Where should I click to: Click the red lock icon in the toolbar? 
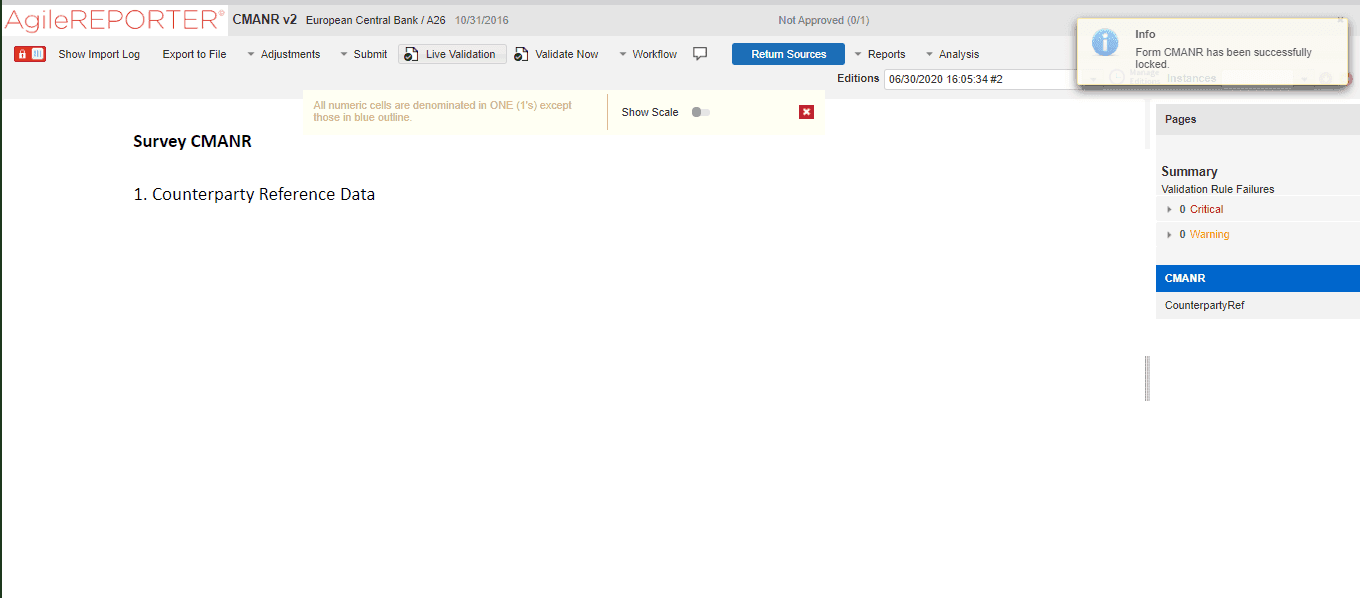22,53
